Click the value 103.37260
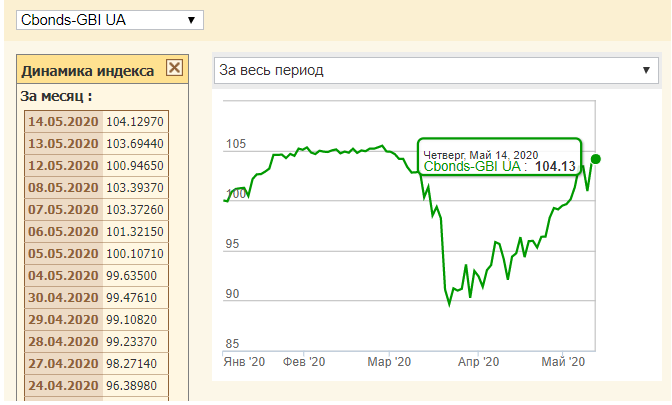The width and height of the screenshot is (672, 405). (x=135, y=210)
